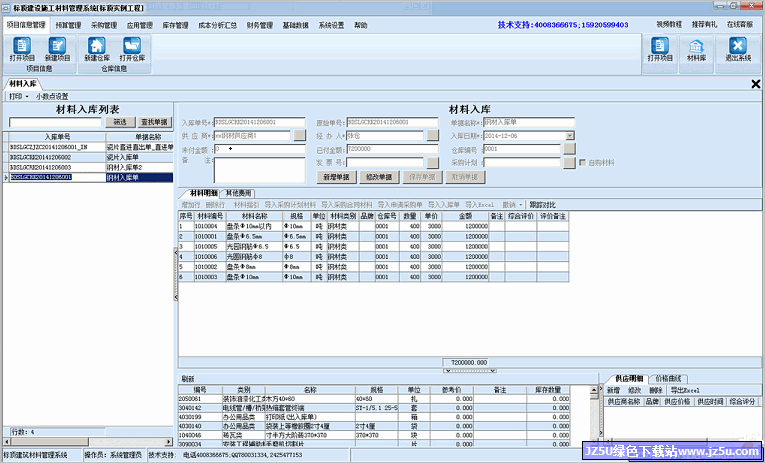
Task: Open the 应用管理 menu
Action: pyautogui.click(x=140, y=25)
